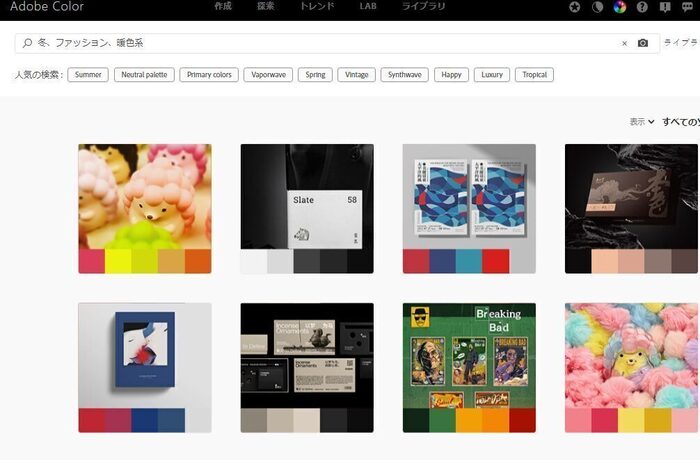This screenshot has height=460, width=700.
Task: Pick the yellow swatch under pom-pom image
Action: [x=631, y=420]
